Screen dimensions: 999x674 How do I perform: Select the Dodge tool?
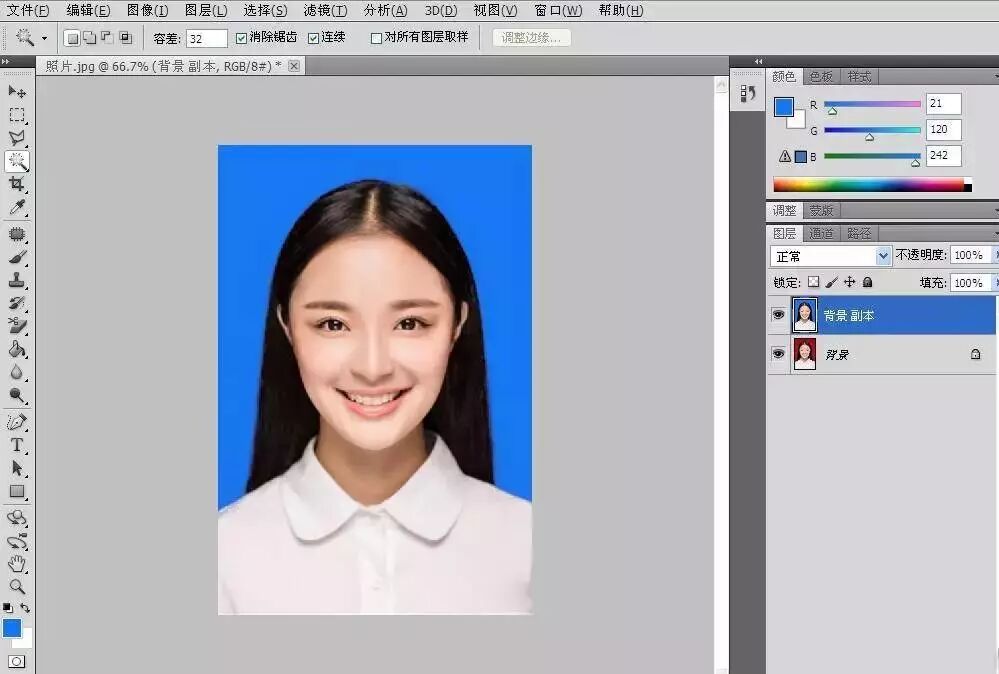17,395
